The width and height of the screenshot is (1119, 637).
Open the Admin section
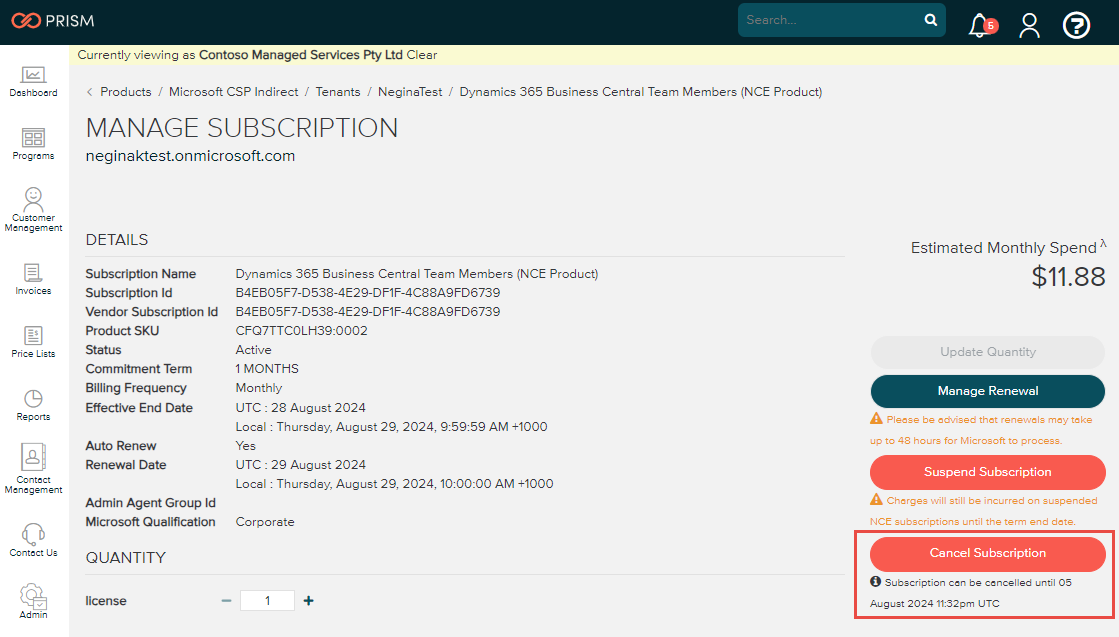(33, 601)
